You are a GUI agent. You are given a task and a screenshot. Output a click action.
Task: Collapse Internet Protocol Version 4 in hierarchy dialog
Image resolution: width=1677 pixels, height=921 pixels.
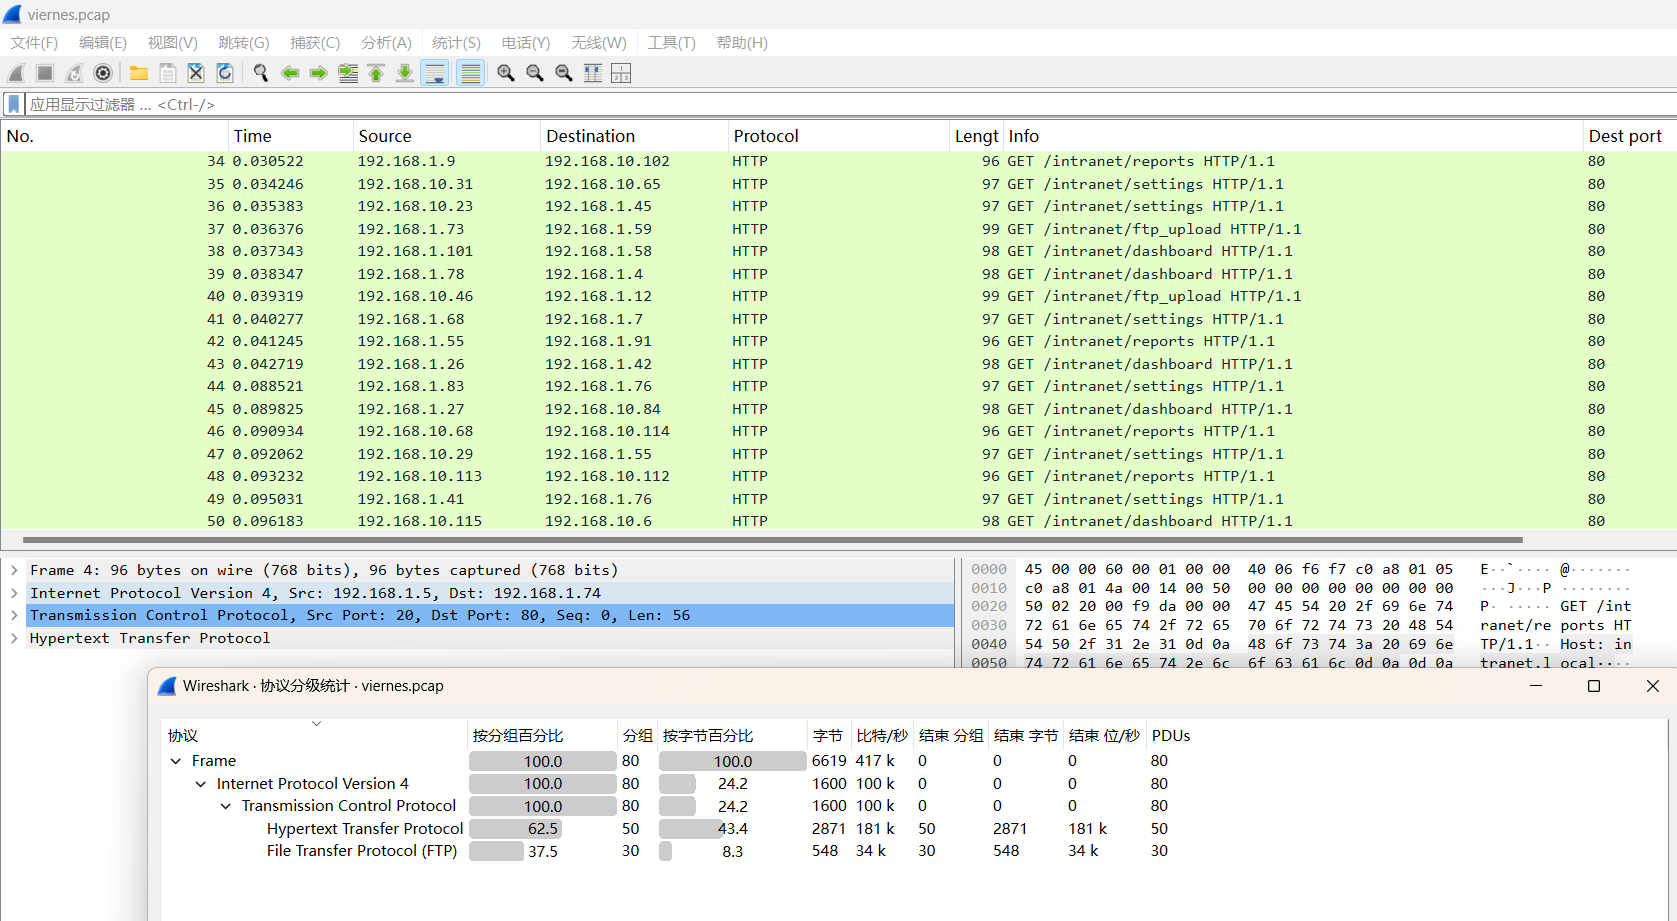[201, 784]
